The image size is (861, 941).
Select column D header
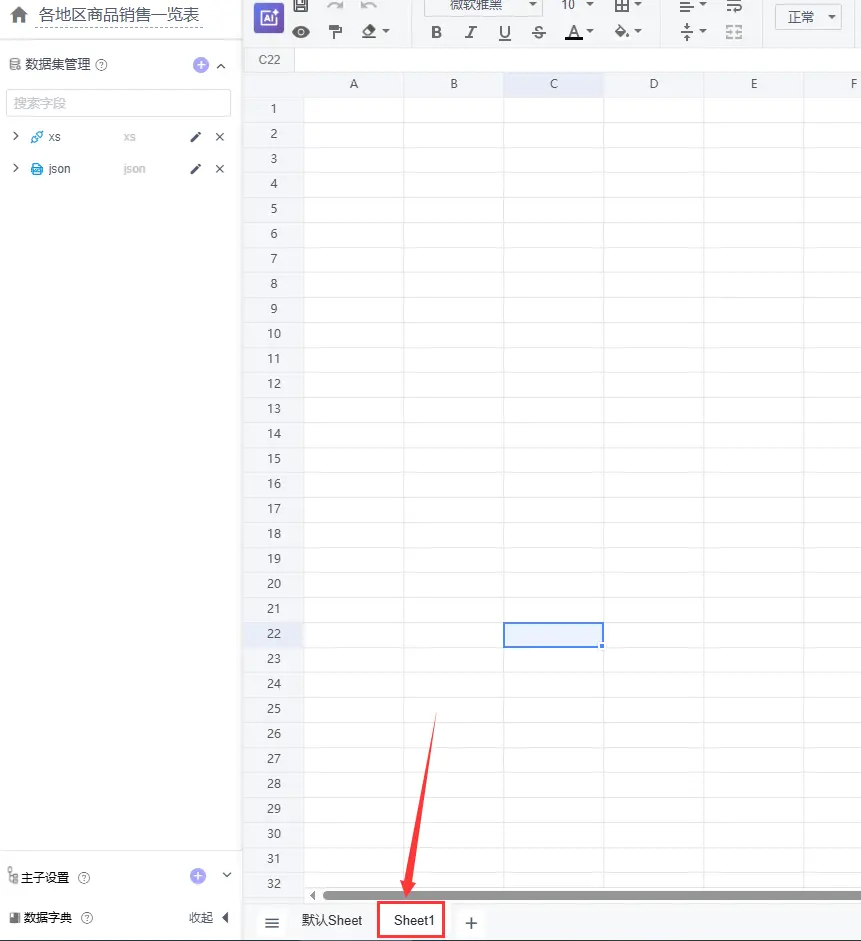click(653, 84)
